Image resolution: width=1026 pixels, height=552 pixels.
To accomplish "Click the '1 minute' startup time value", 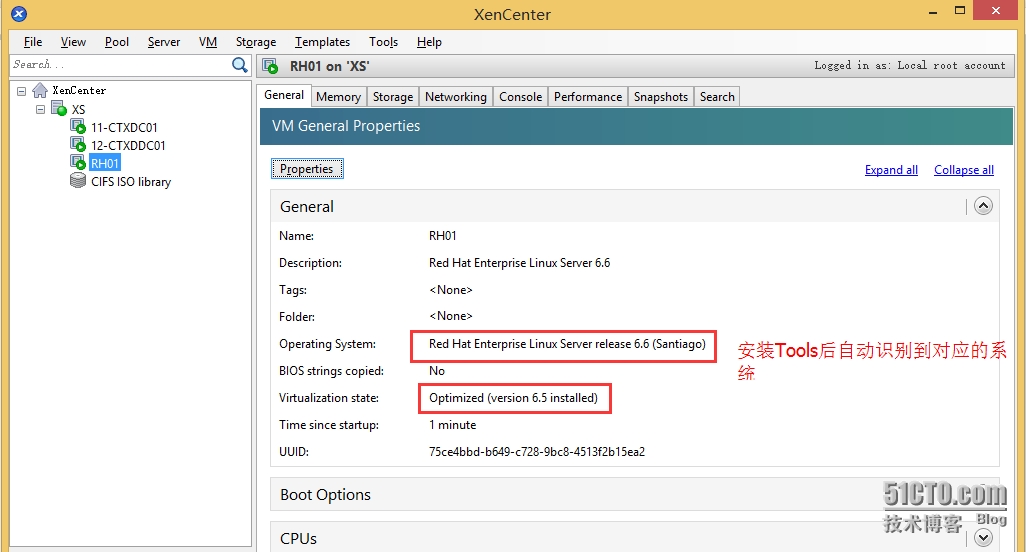I will (x=452, y=425).
